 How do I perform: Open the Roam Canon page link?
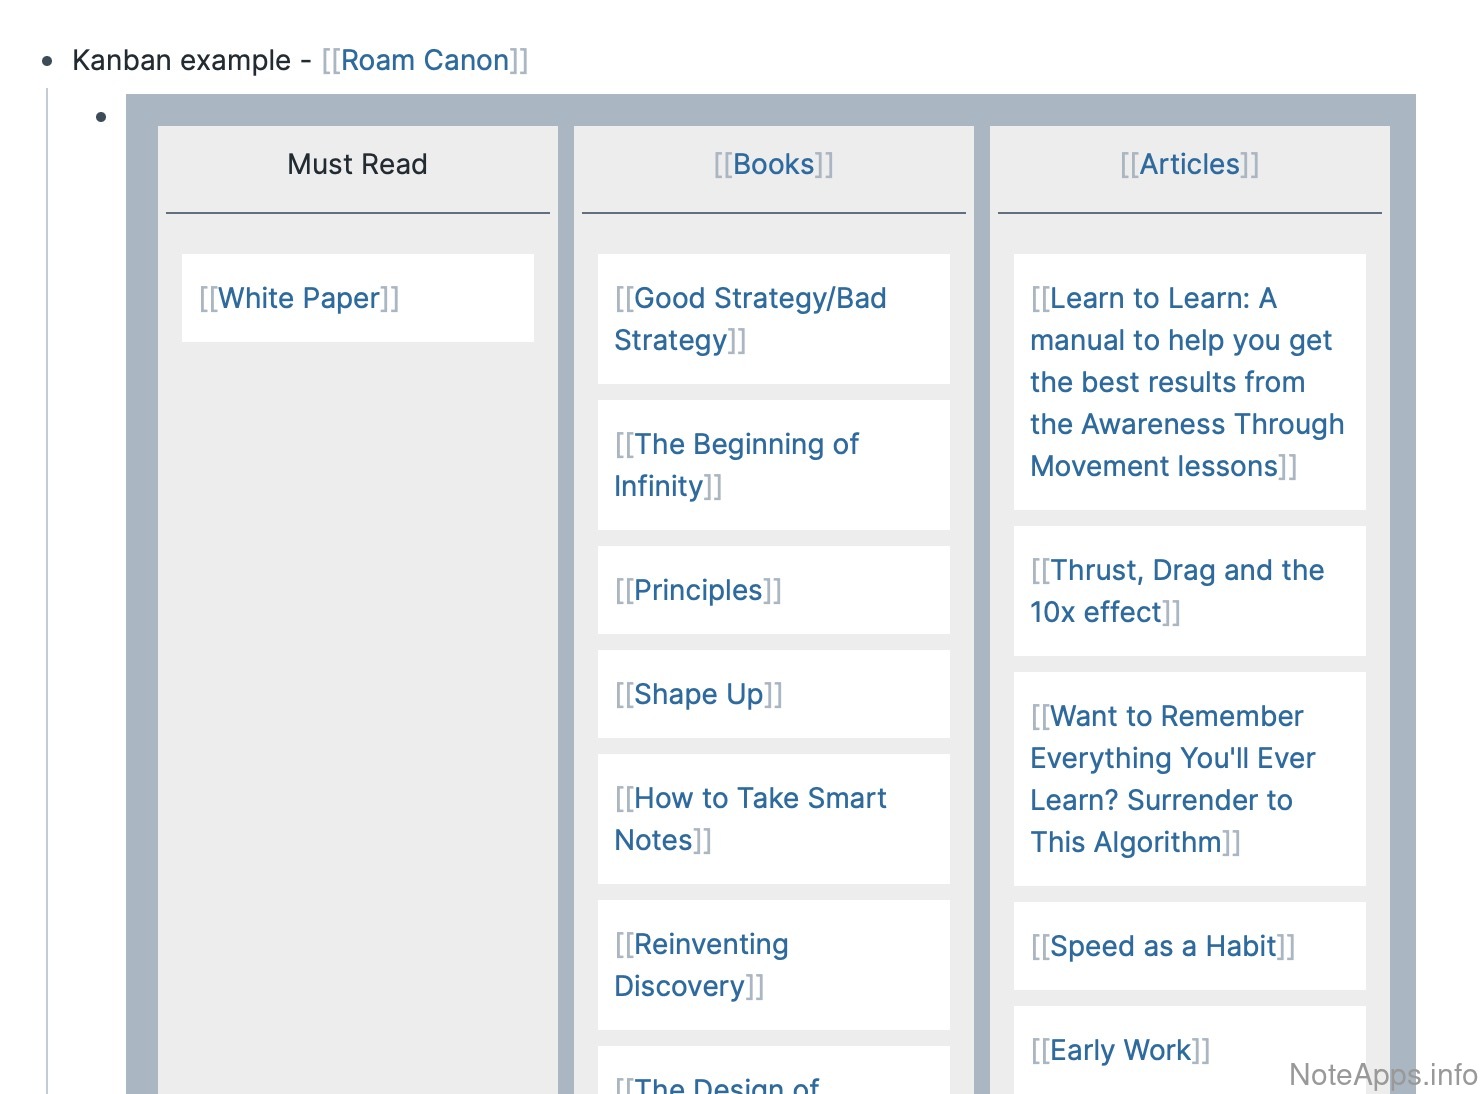425,61
